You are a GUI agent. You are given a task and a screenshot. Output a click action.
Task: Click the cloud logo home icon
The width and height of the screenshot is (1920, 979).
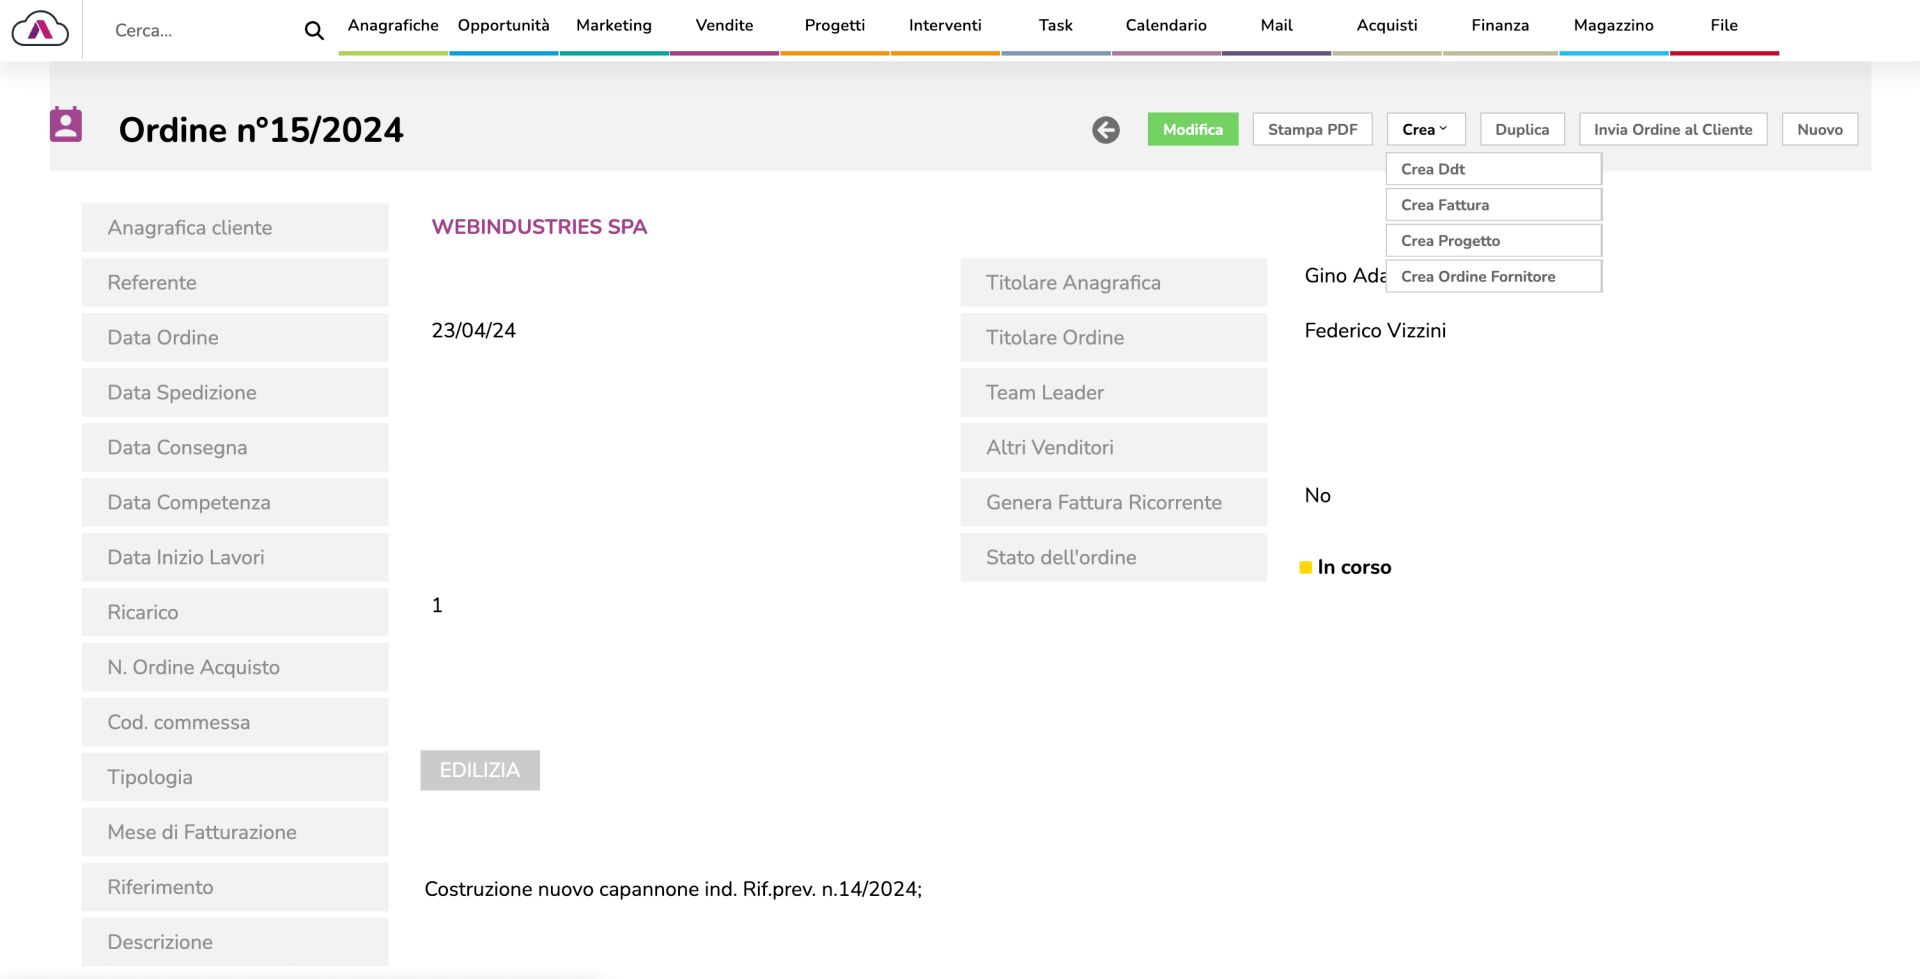[40, 30]
